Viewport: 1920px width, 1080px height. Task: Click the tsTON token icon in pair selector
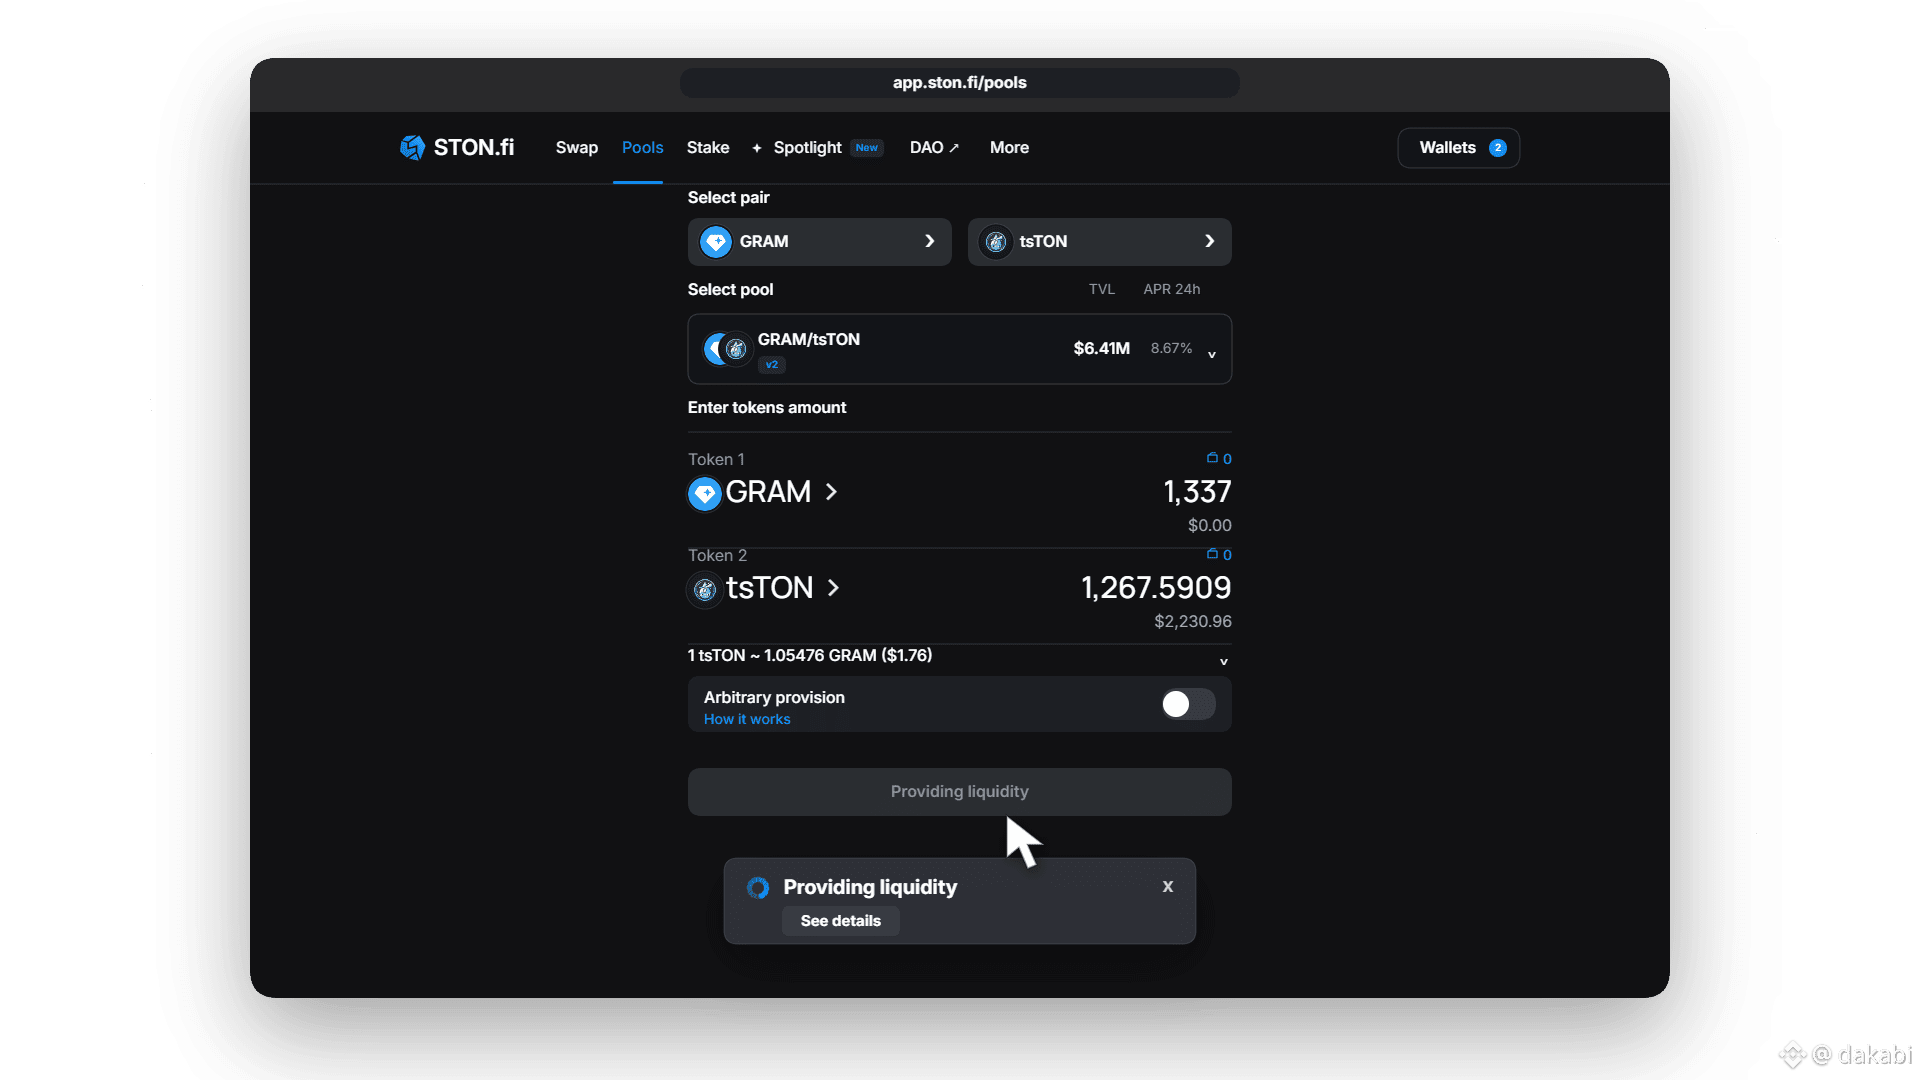pyautogui.click(x=995, y=242)
